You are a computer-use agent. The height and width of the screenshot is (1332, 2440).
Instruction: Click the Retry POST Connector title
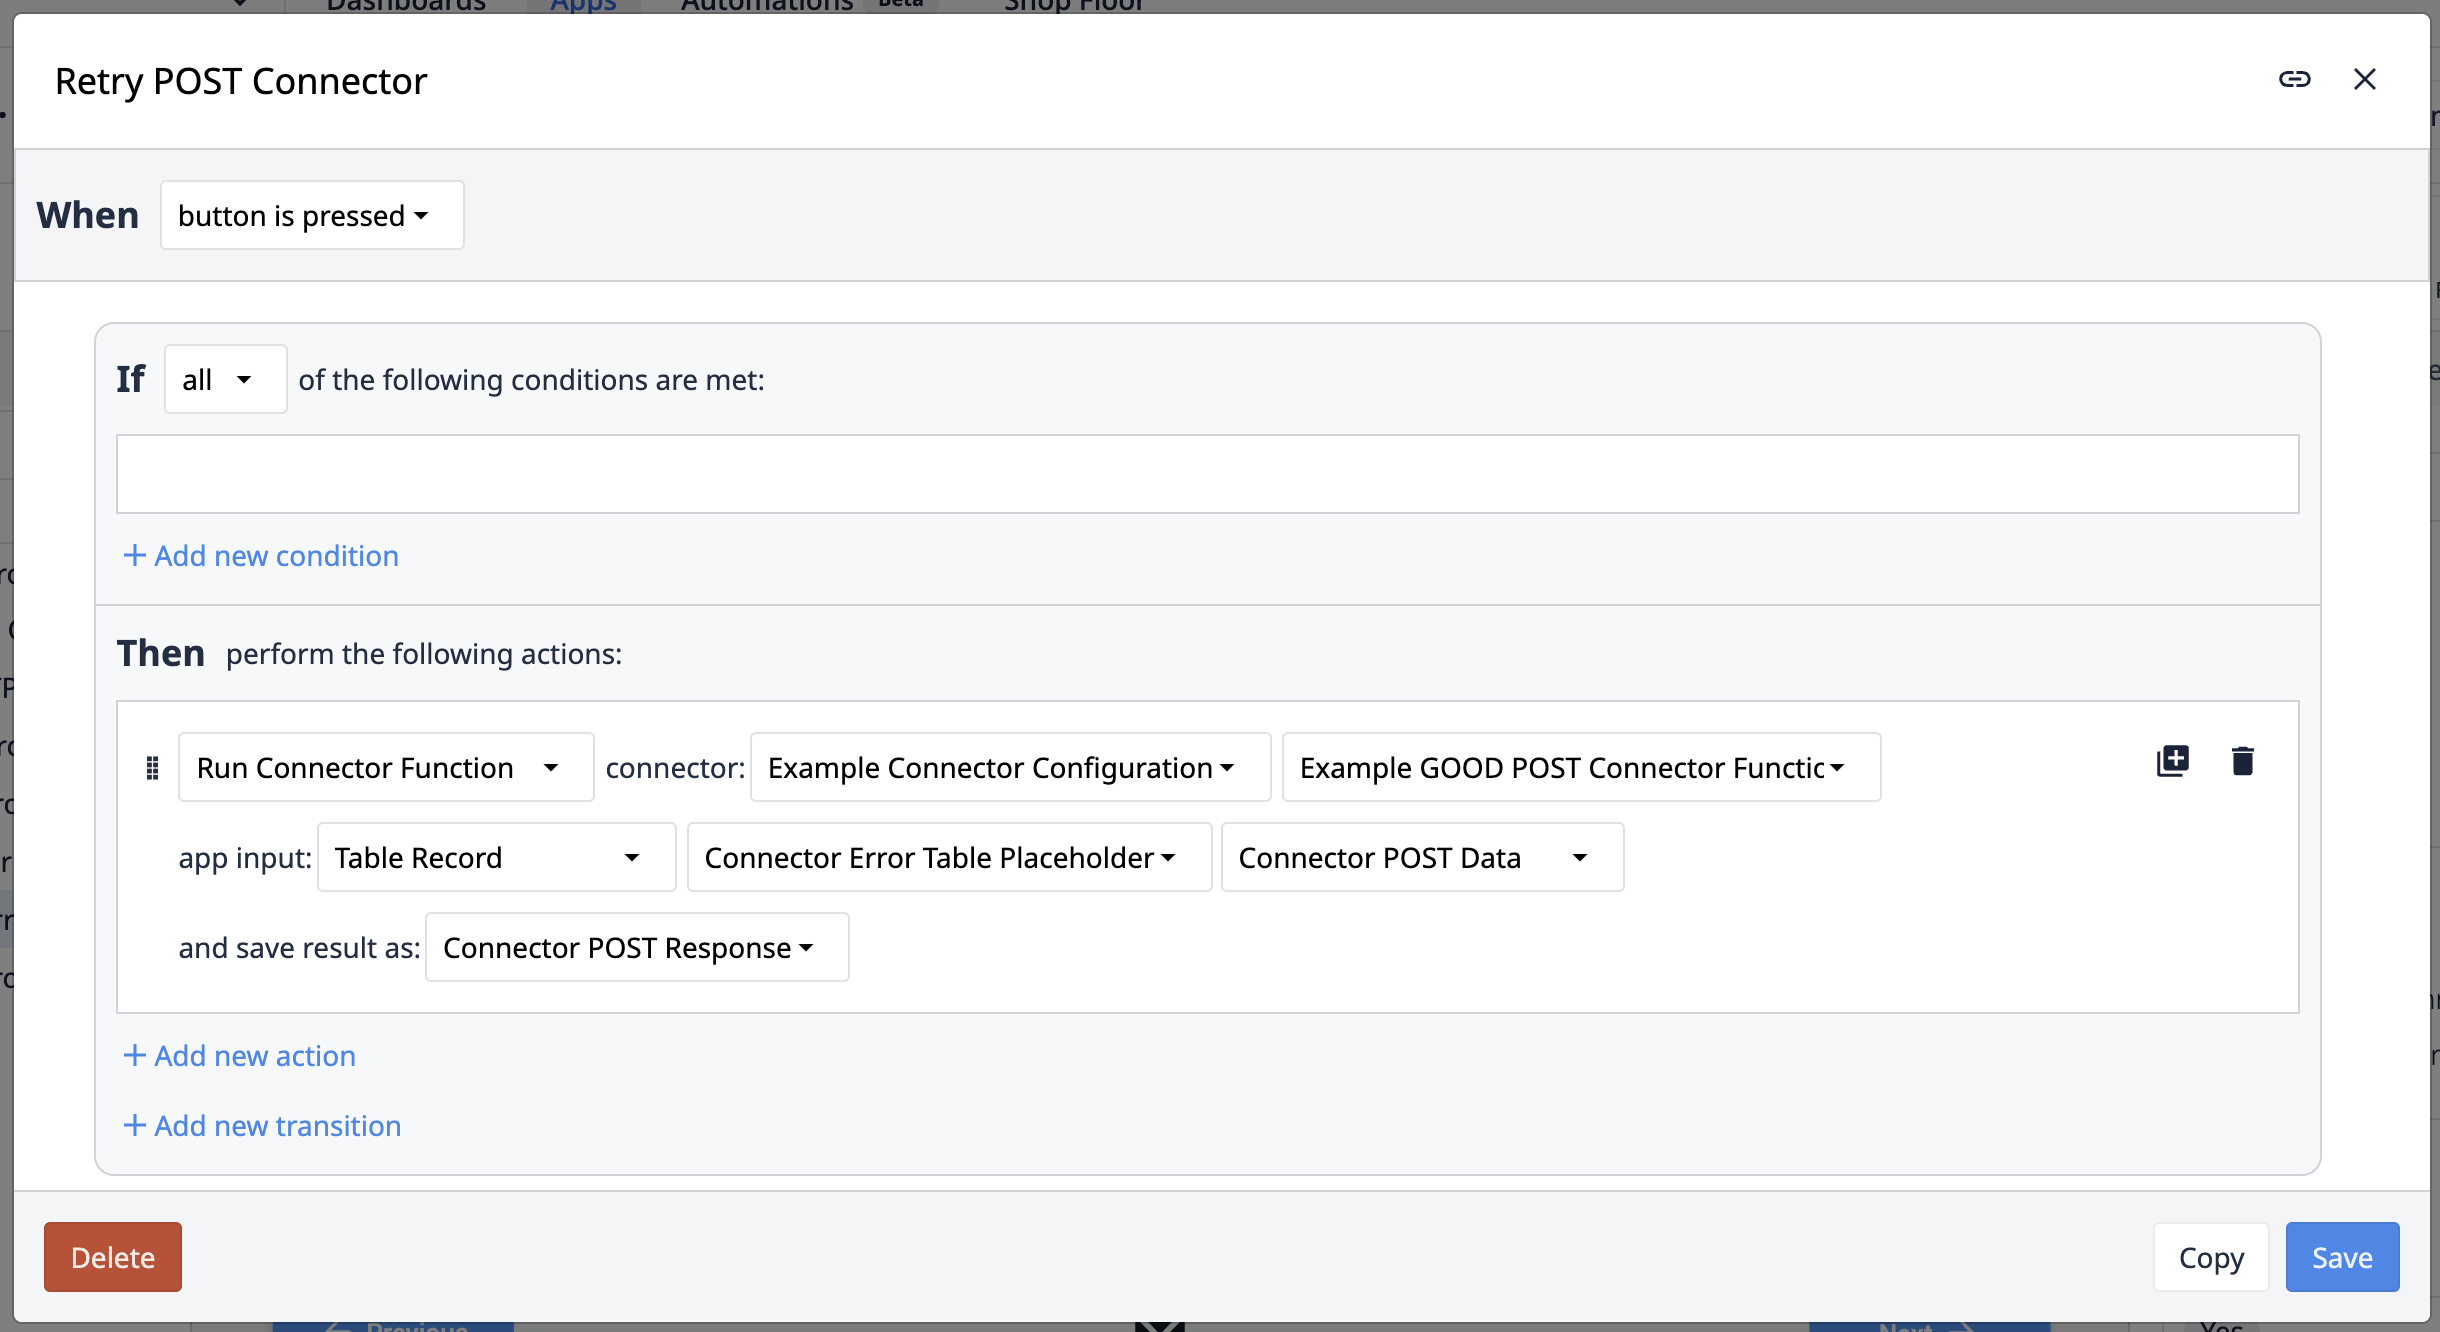[x=241, y=81]
